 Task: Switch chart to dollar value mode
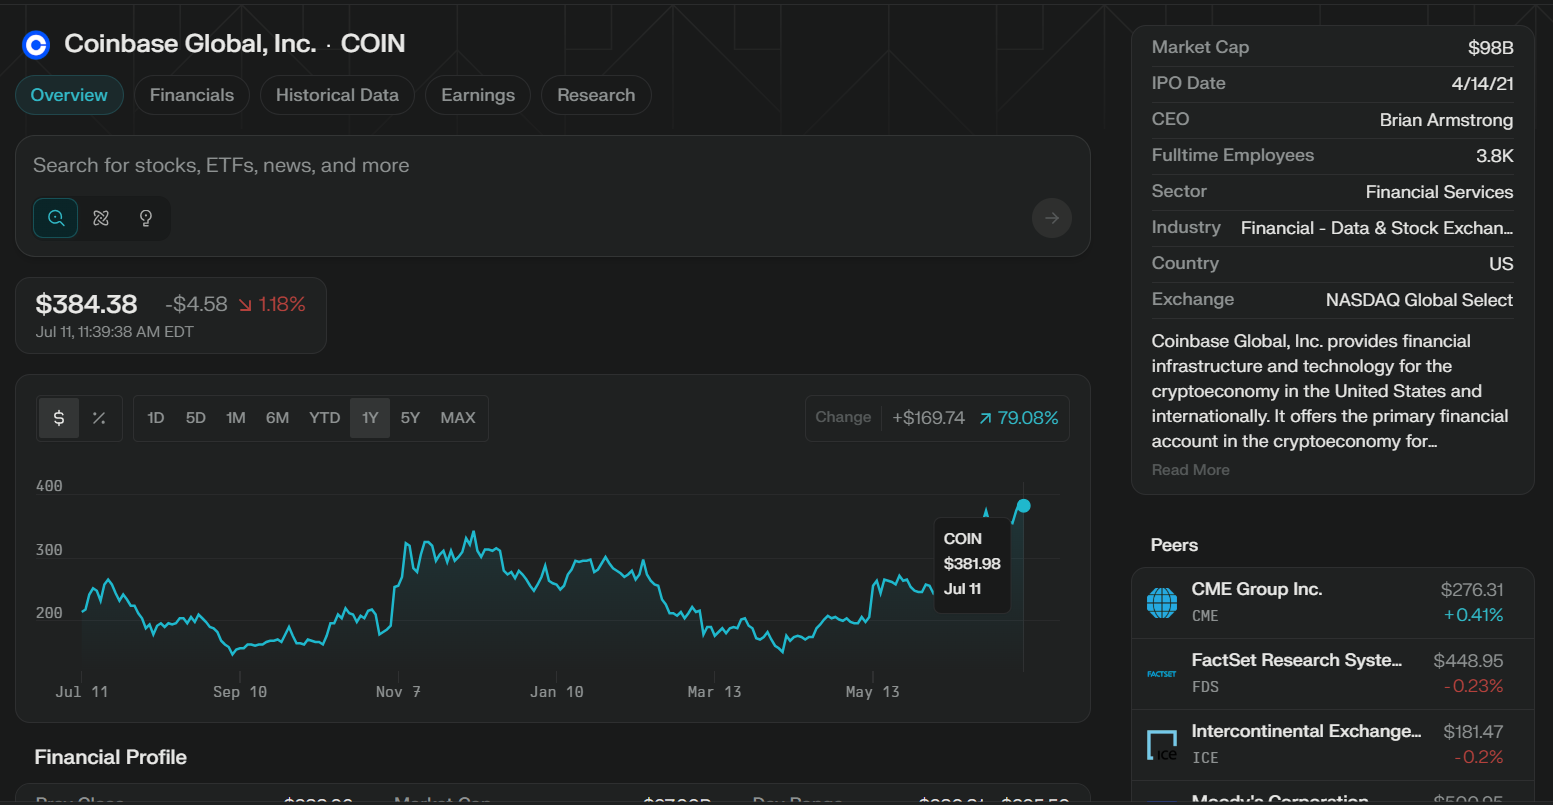59,418
